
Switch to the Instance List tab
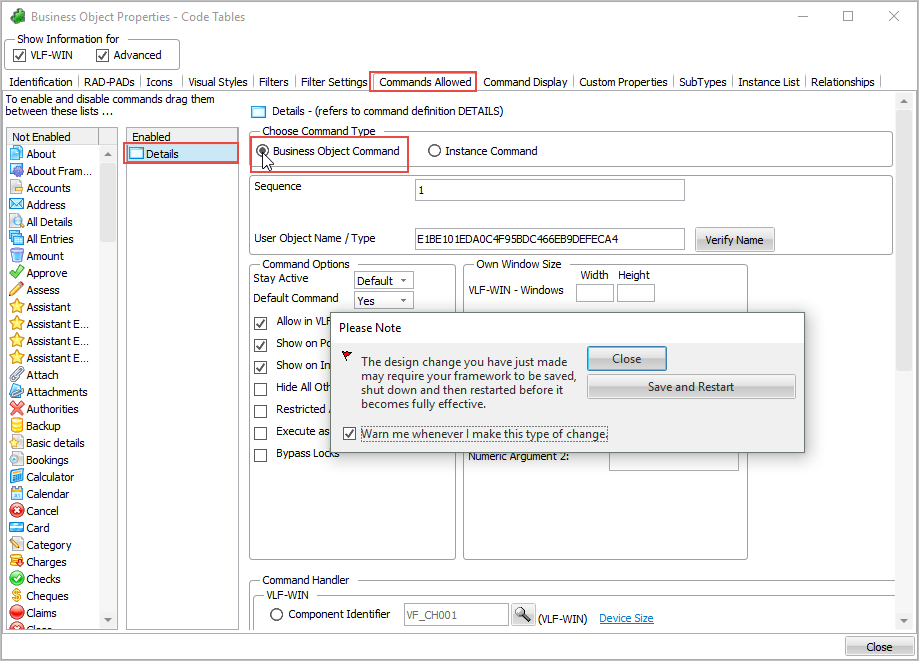(768, 82)
